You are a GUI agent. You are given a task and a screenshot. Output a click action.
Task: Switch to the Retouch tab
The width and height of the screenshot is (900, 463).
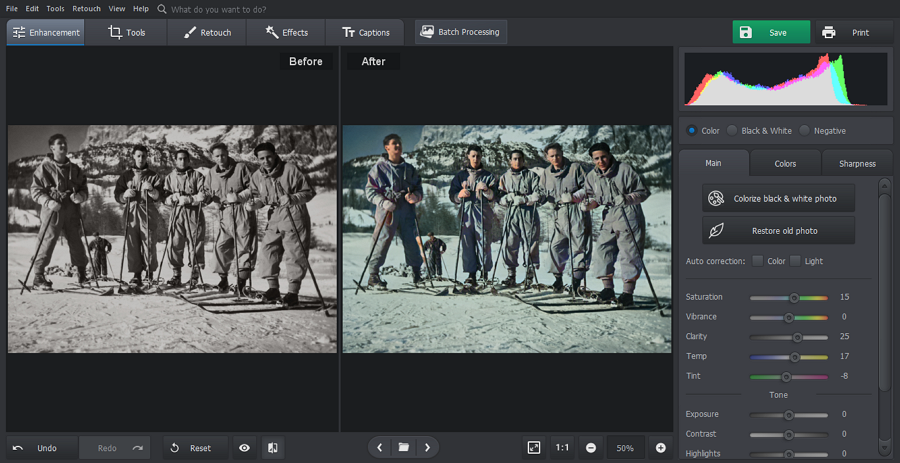206,32
